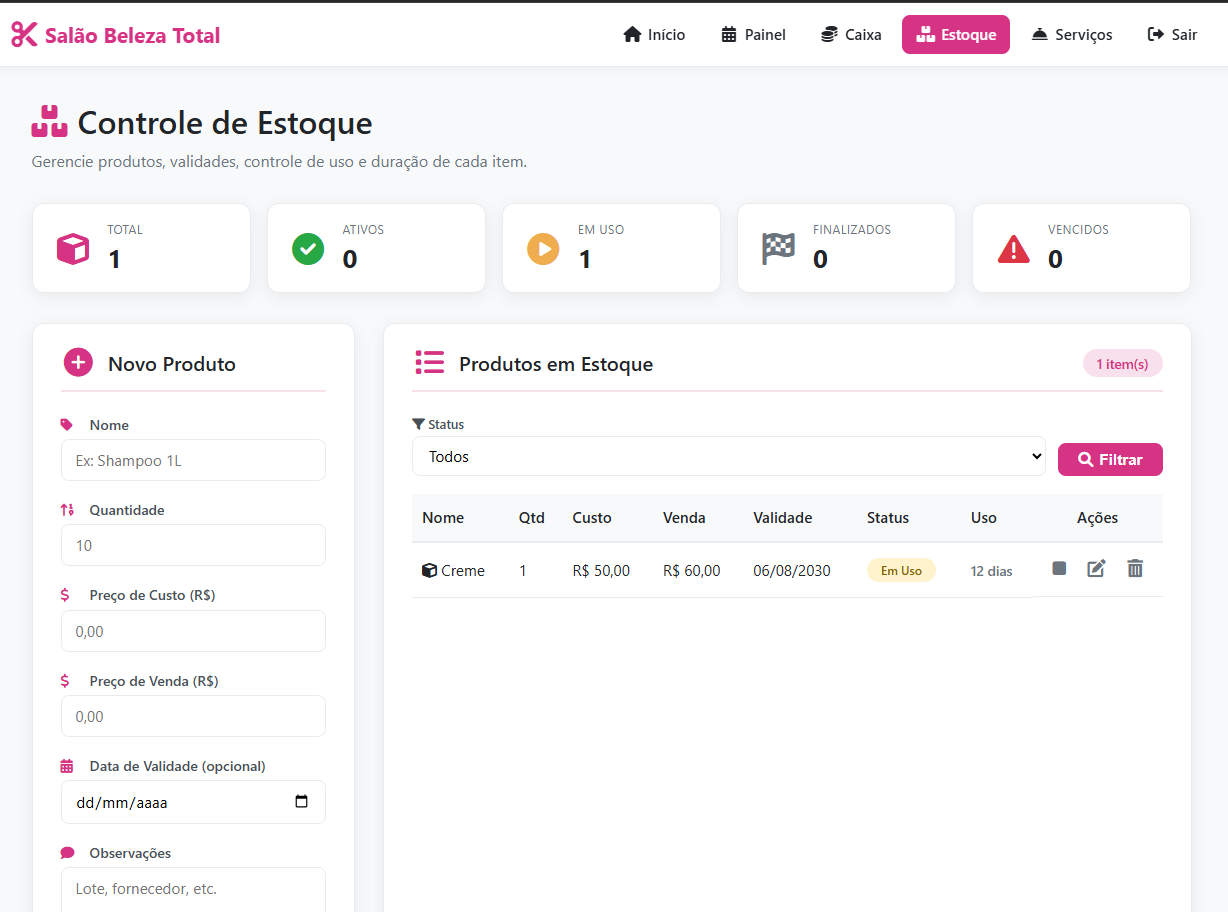
Task: Click the 1 item(s) badge
Action: [x=1122, y=364]
